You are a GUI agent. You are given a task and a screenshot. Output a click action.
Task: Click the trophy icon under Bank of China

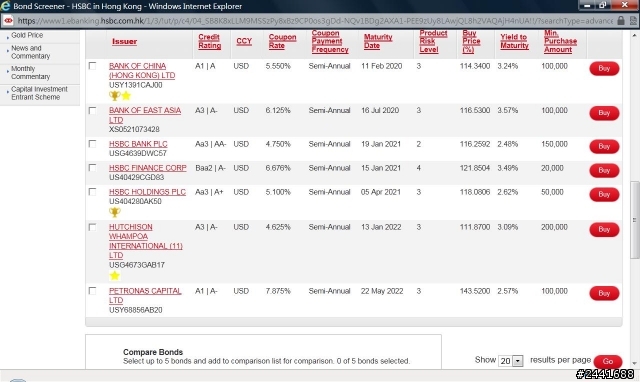pyautogui.click(x=114, y=96)
